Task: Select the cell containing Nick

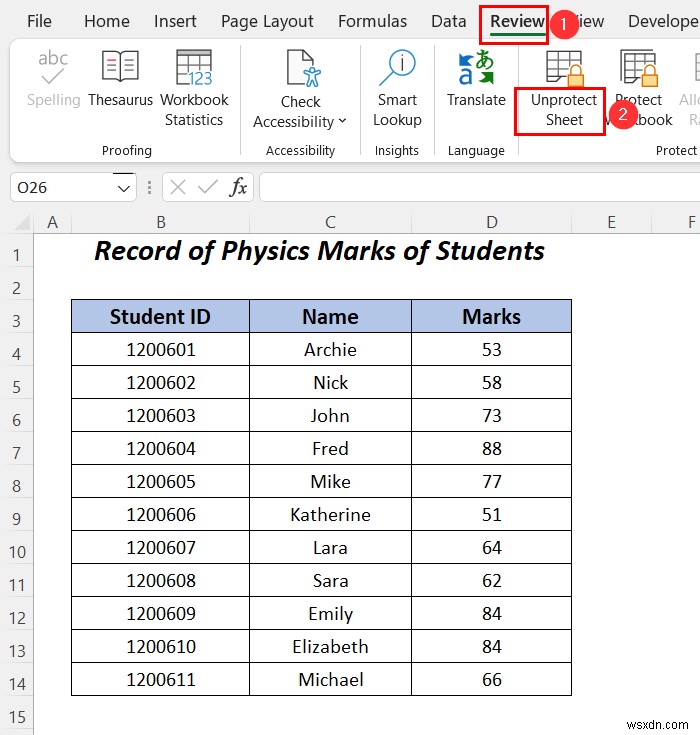Action: (x=330, y=382)
